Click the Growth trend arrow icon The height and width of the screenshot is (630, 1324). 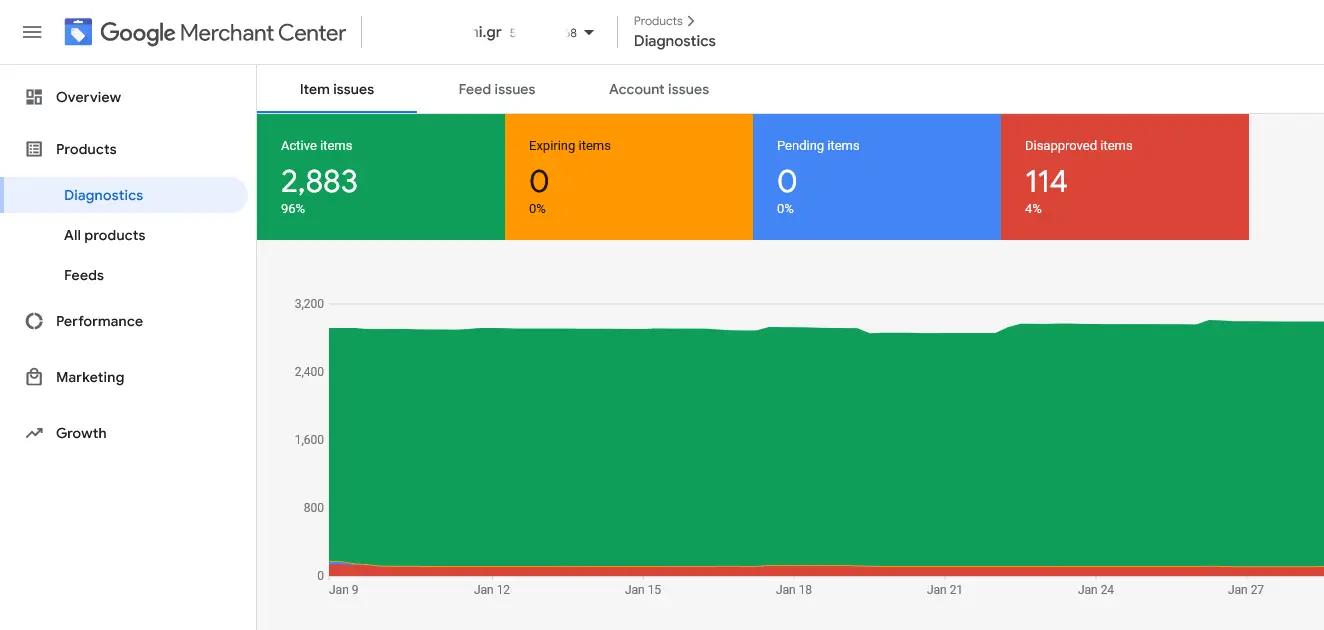tap(34, 433)
